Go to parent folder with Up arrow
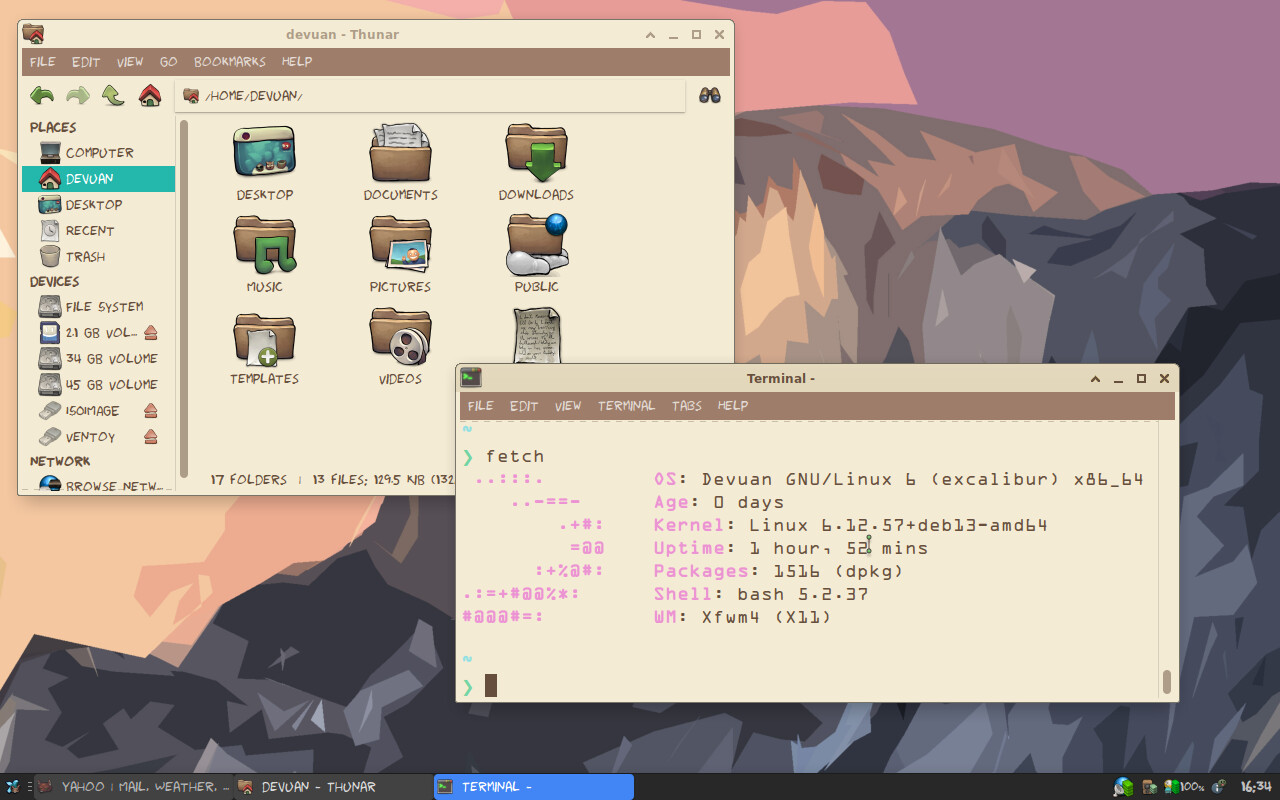Screen dimensions: 1280x800 (114, 96)
